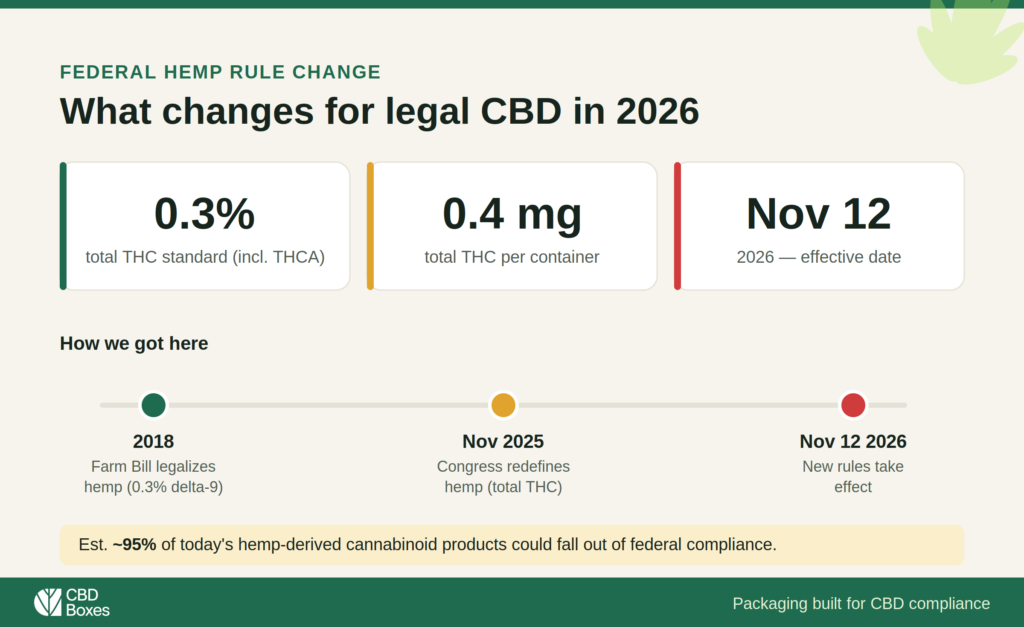Click the Federal Hemp Rule Change heading

(x=220, y=72)
